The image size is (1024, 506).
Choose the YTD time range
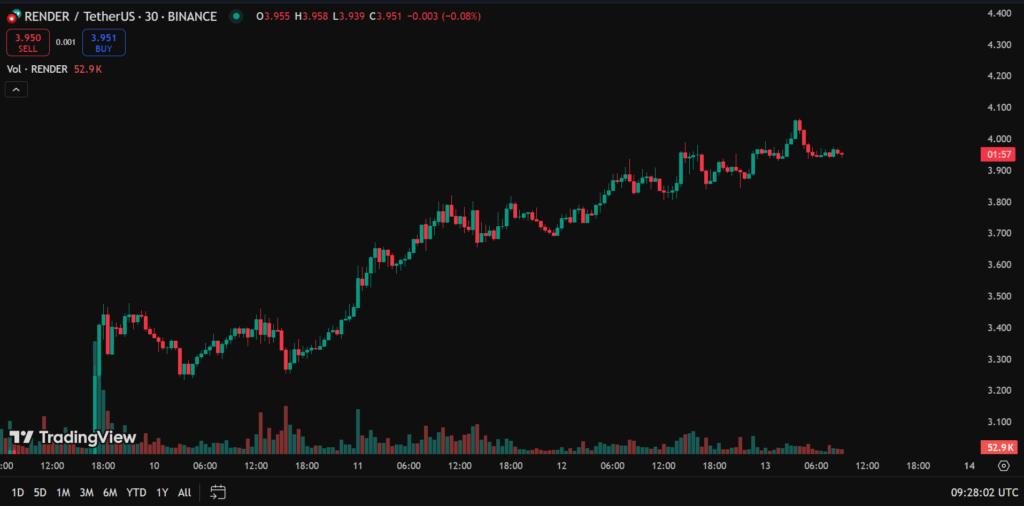pyautogui.click(x=136, y=492)
